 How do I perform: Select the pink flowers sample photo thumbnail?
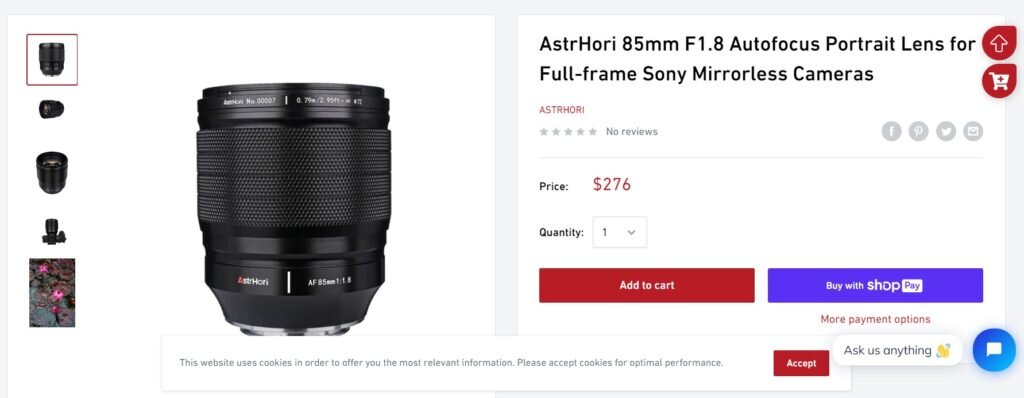[52, 293]
